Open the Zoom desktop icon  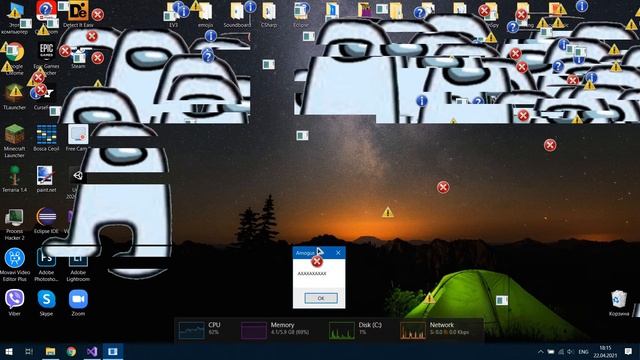(78, 303)
